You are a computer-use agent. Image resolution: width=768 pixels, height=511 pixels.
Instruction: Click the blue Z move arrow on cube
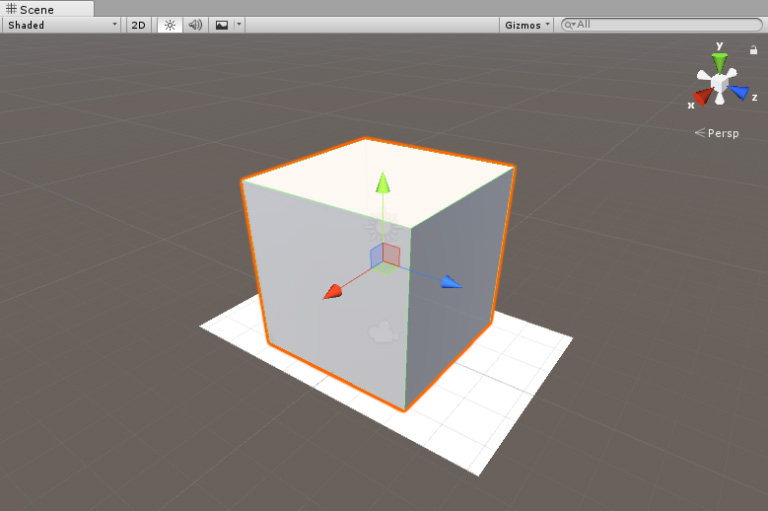click(451, 282)
